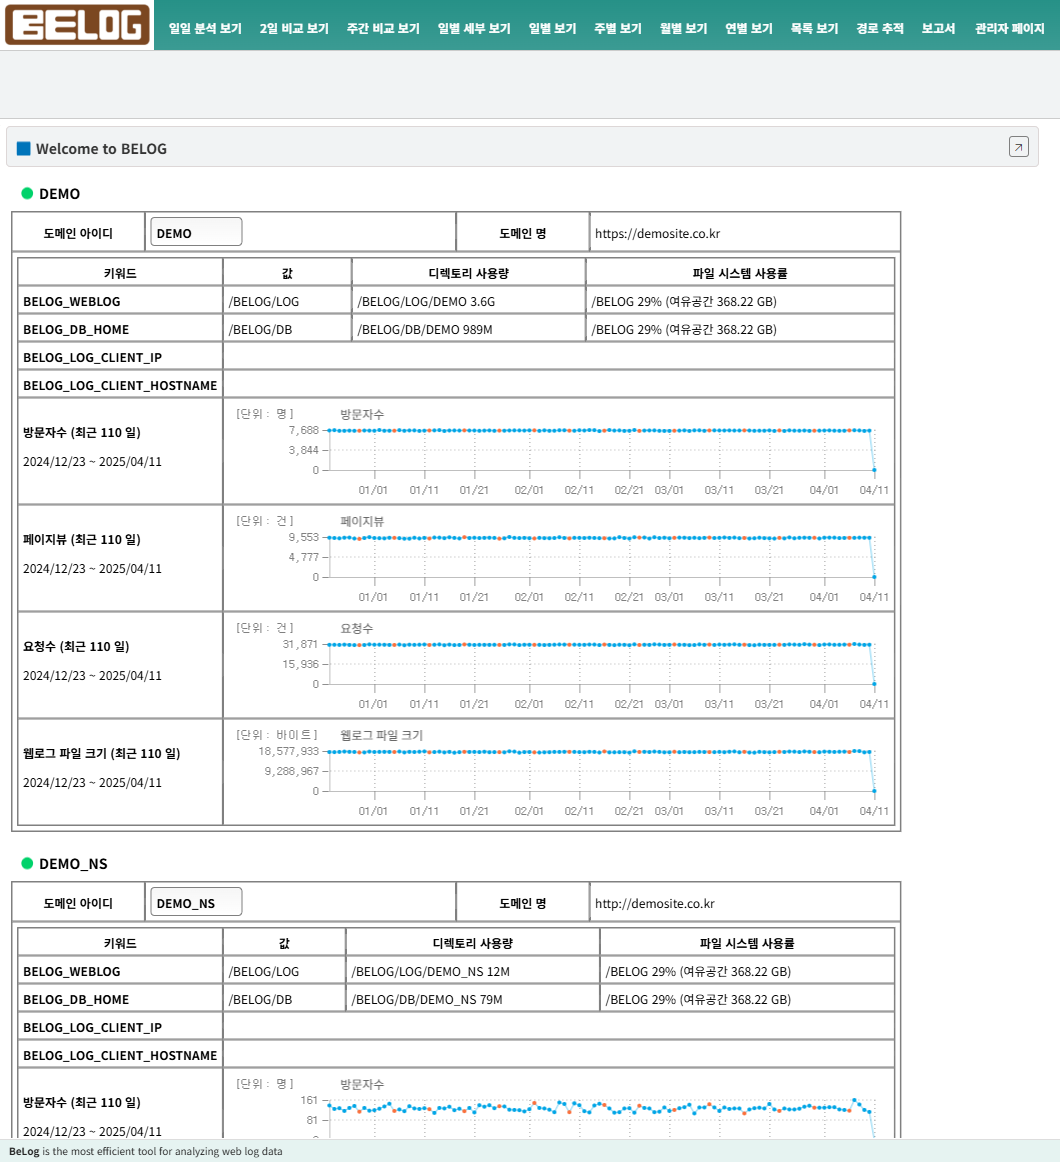Click the DEMO_NS section heading
1060x1162 pixels.
(73, 864)
